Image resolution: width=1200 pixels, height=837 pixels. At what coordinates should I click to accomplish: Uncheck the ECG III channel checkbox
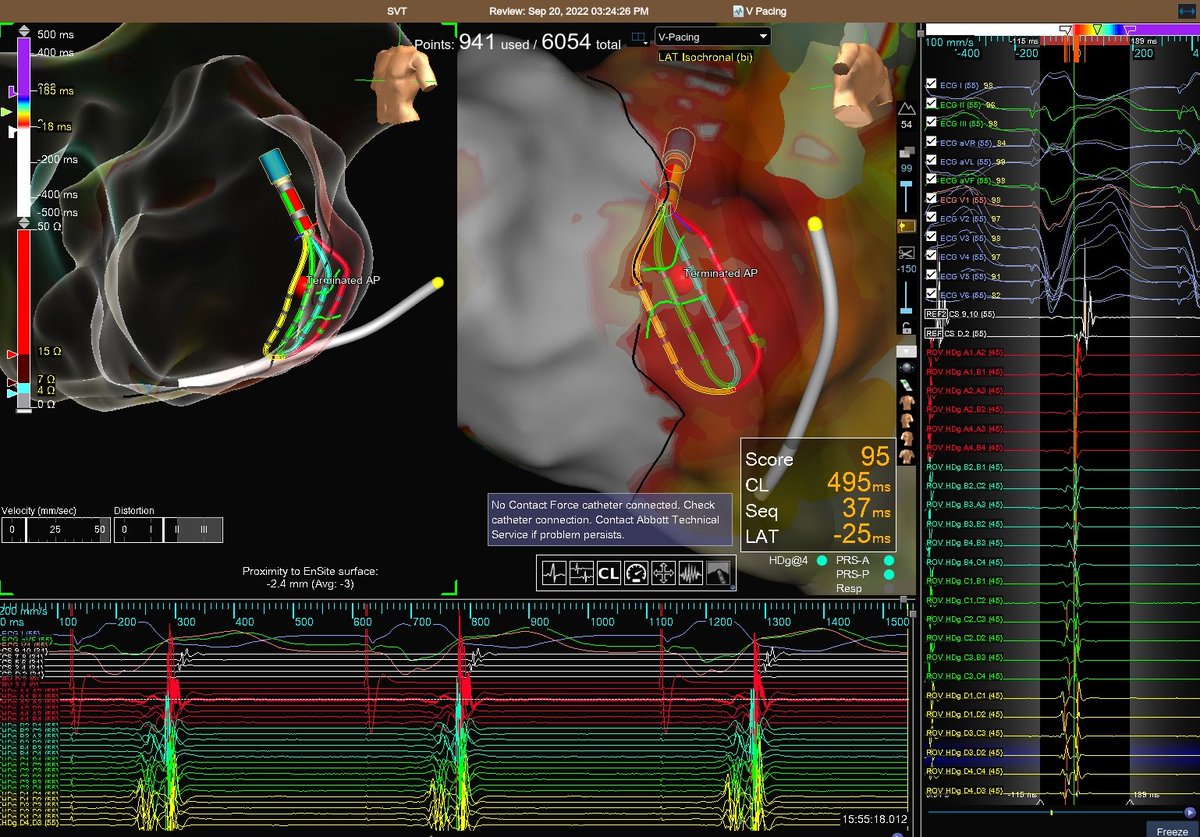(x=932, y=123)
